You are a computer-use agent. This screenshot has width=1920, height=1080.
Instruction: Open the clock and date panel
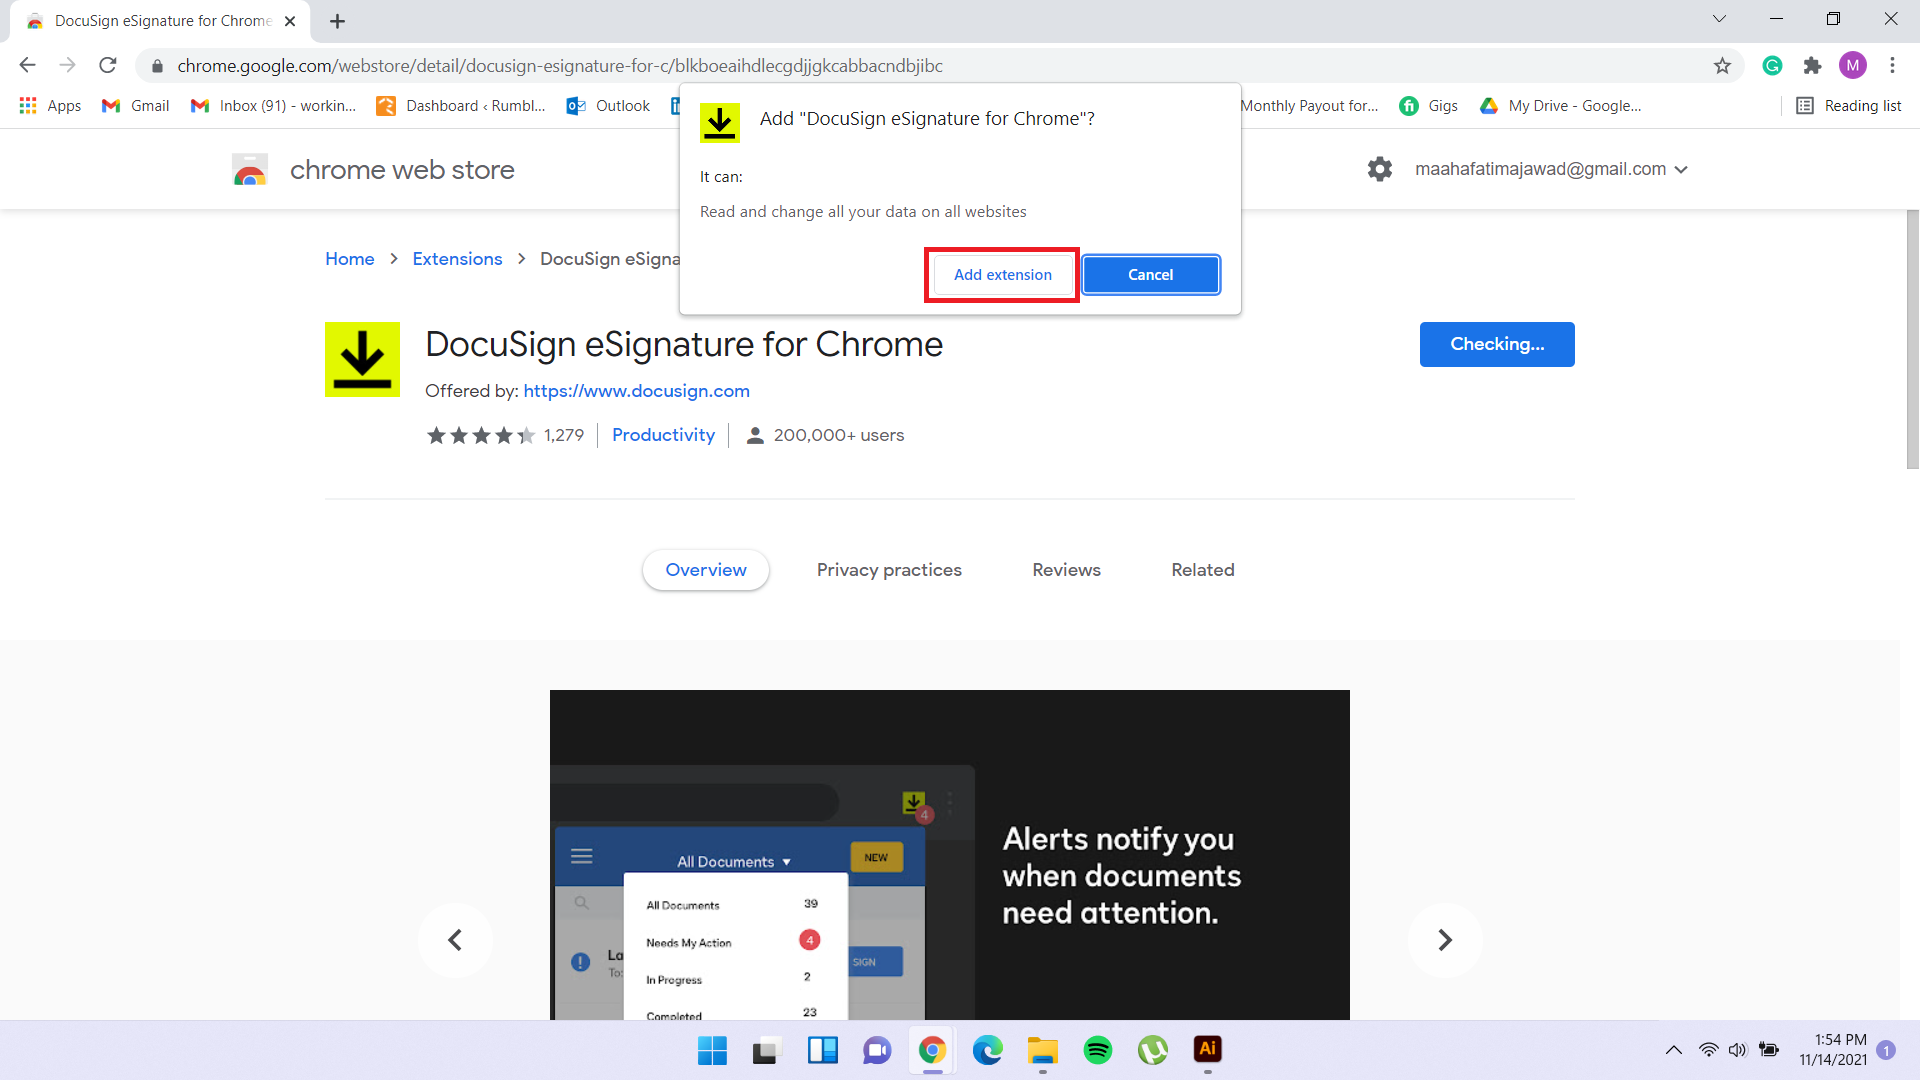point(1832,1050)
